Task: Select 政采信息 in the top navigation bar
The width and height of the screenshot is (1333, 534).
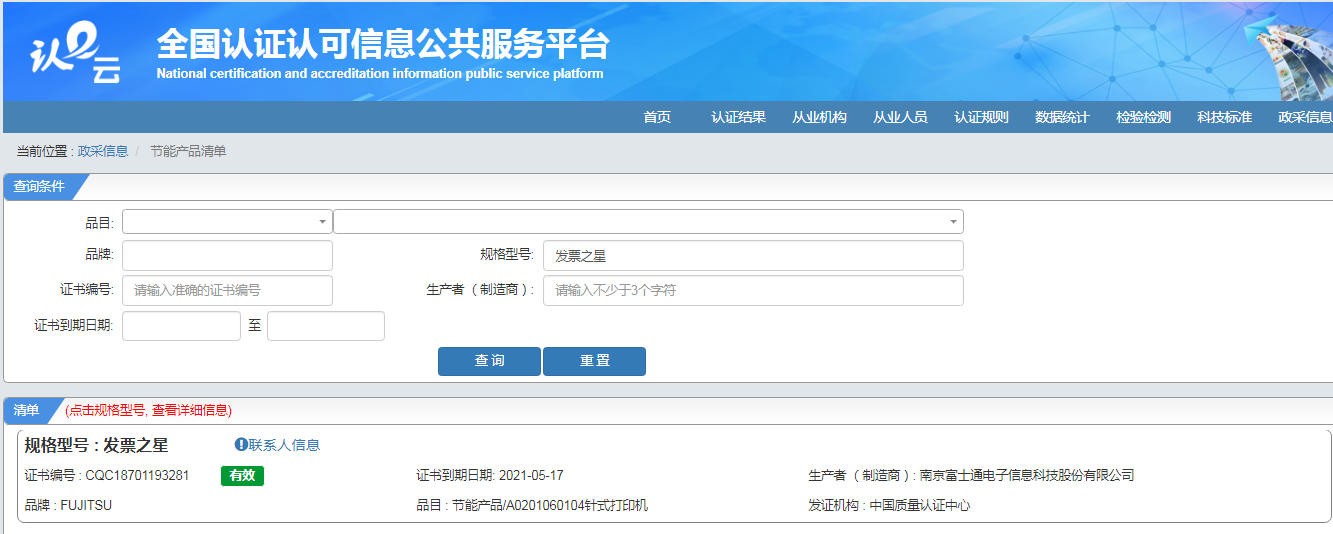Action: [x=1305, y=117]
